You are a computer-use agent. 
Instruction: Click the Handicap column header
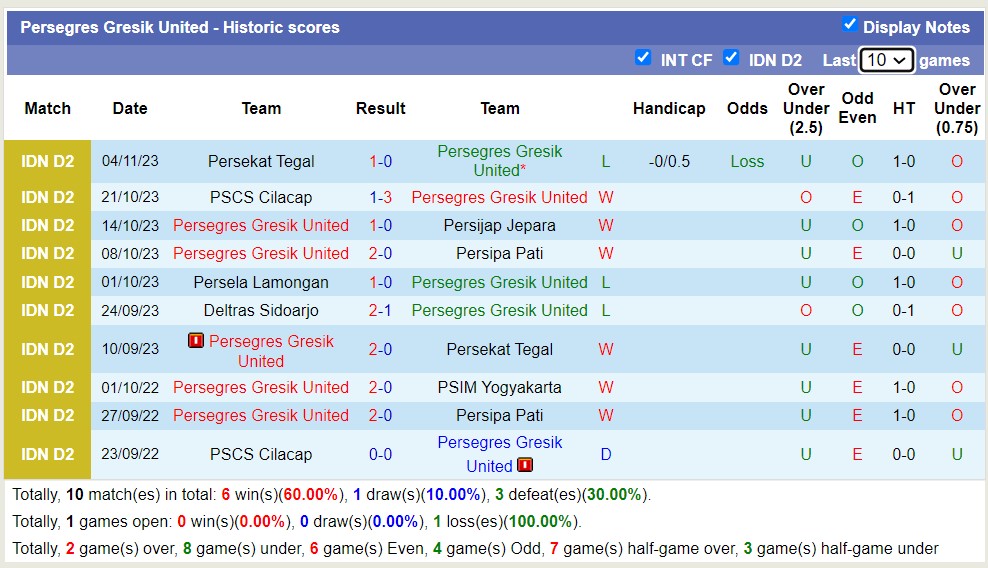(669, 108)
